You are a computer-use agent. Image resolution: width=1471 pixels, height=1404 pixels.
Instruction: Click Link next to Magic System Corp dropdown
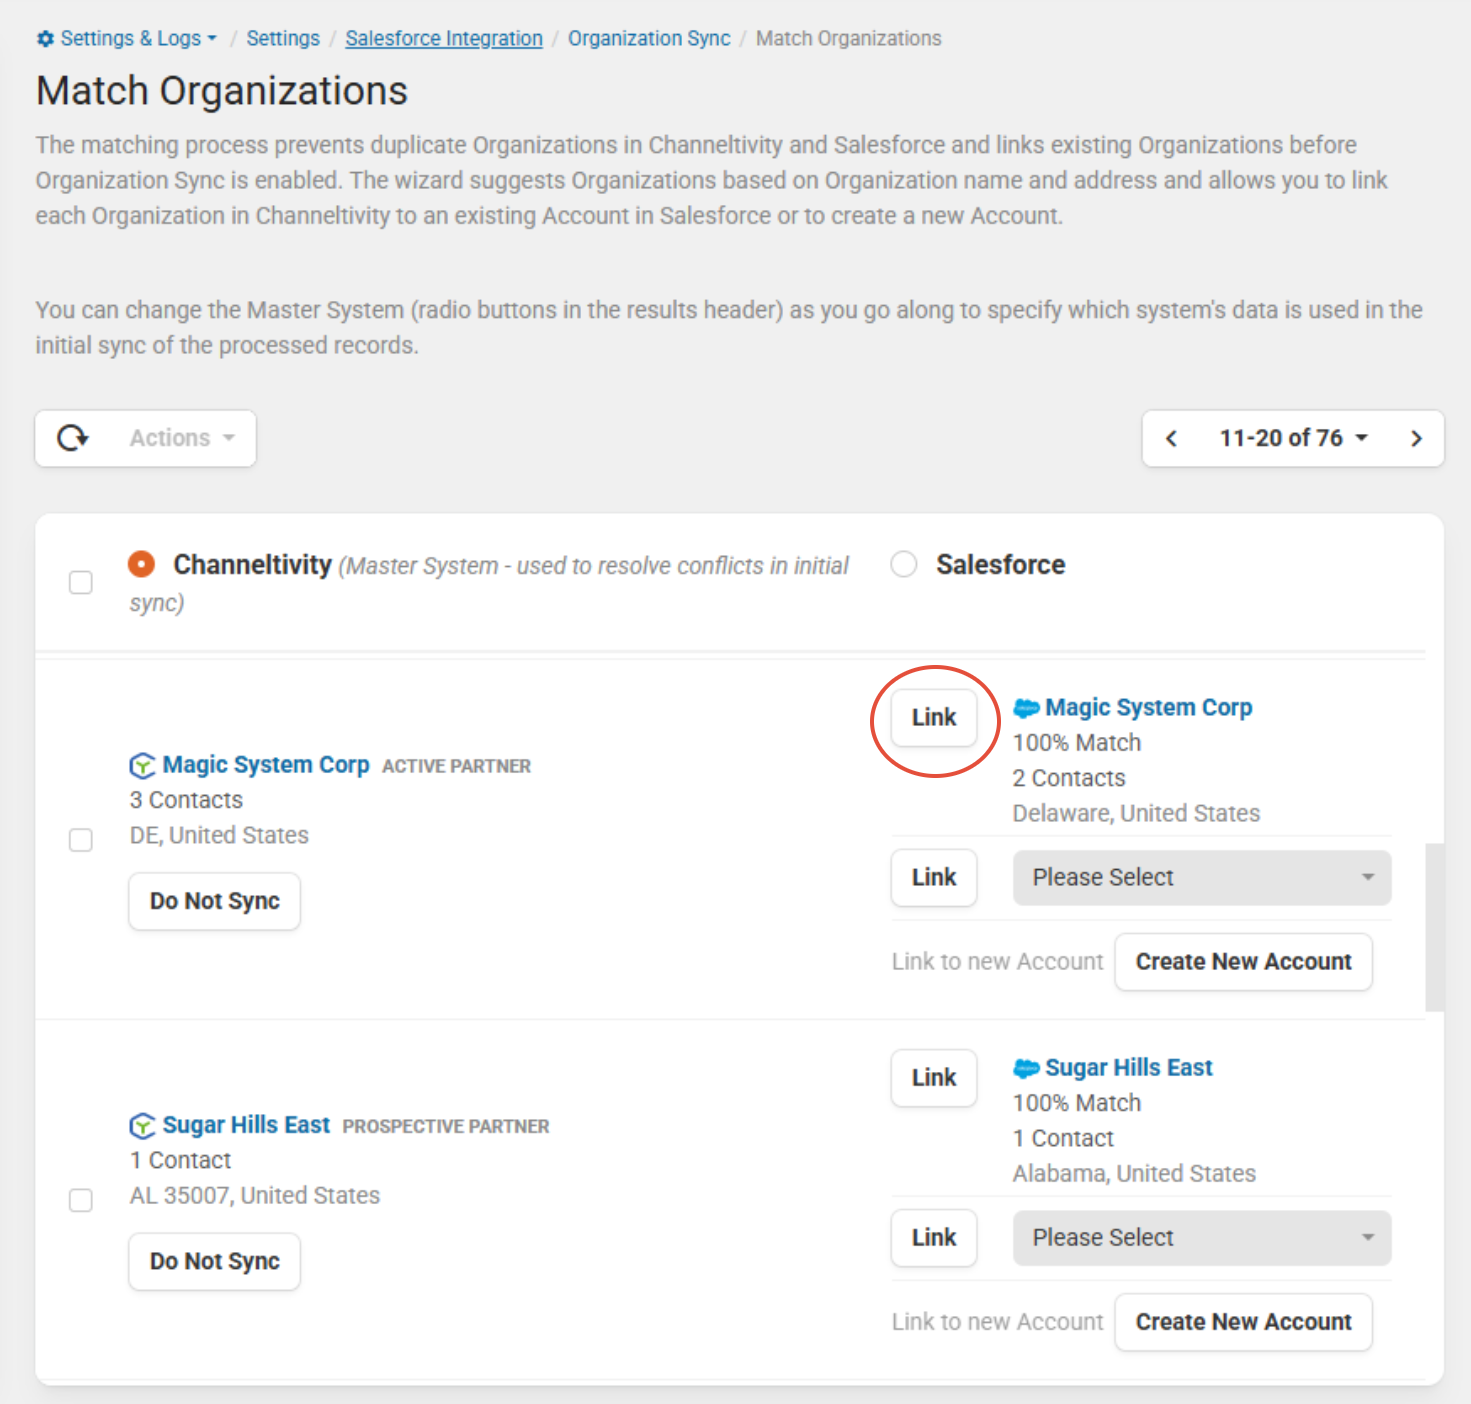click(934, 877)
